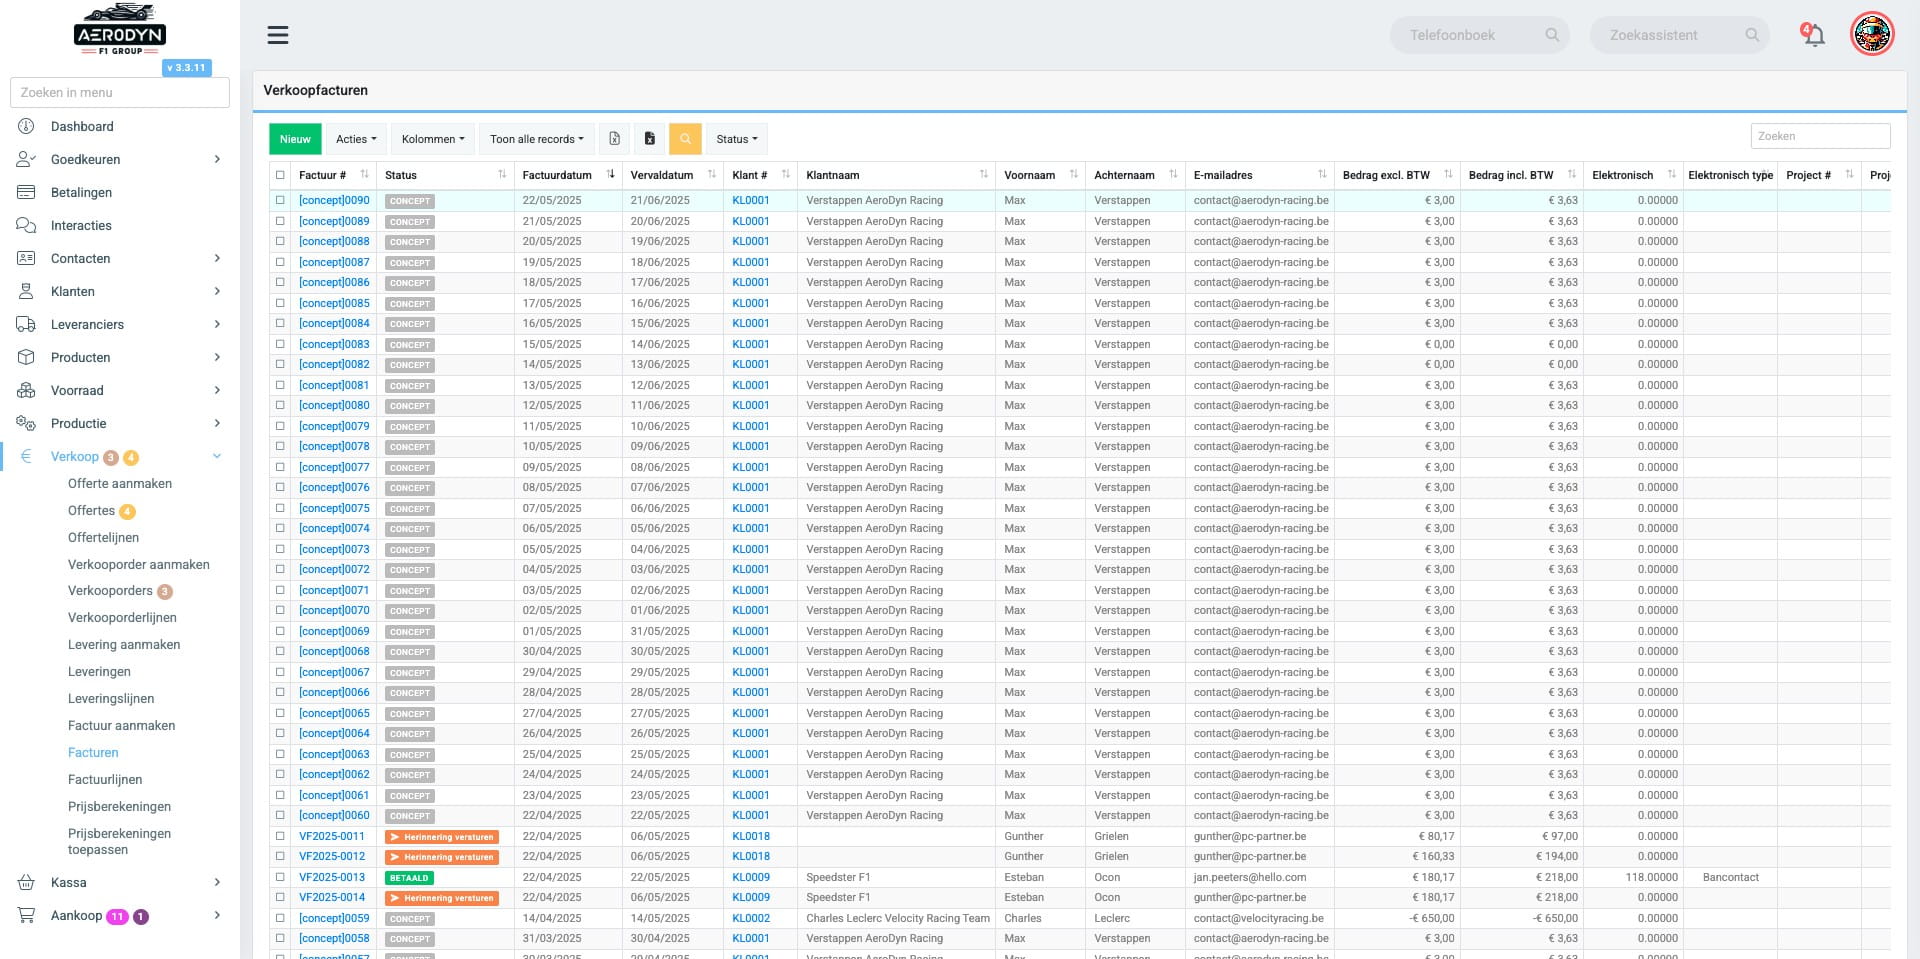Open the Toon alle records dropdown
Image resolution: width=1920 pixels, height=959 pixels.
pos(537,139)
